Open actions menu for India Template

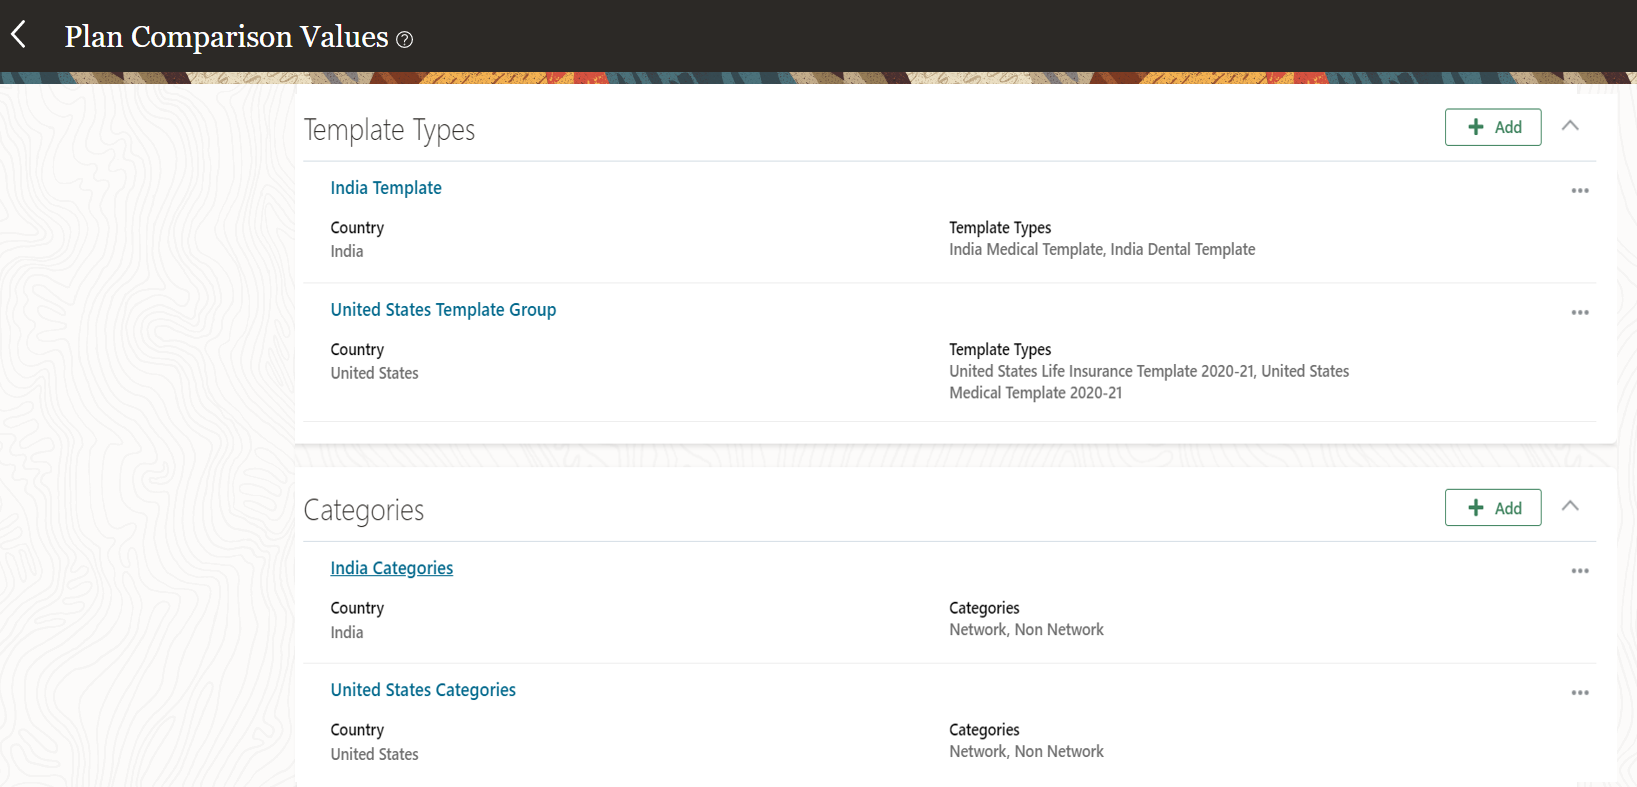pyautogui.click(x=1579, y=191)
